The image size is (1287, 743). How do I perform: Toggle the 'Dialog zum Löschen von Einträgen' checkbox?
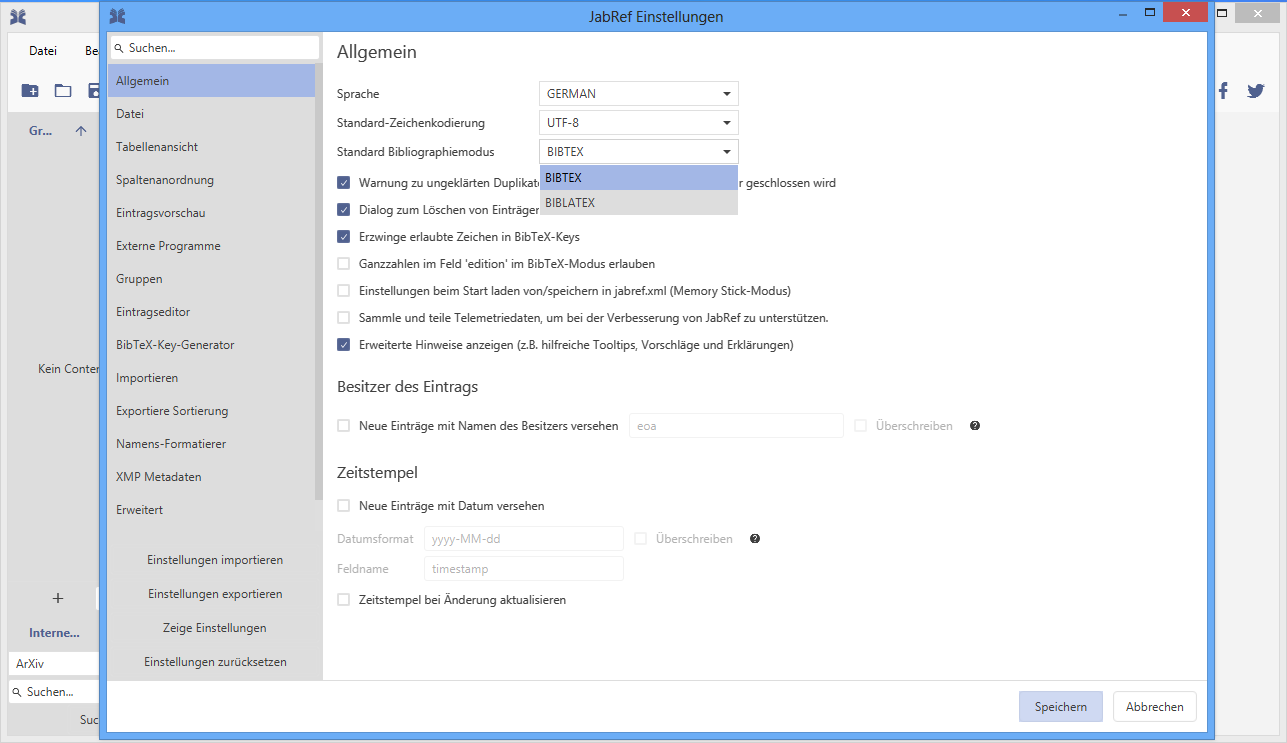(x=344, y=210)
